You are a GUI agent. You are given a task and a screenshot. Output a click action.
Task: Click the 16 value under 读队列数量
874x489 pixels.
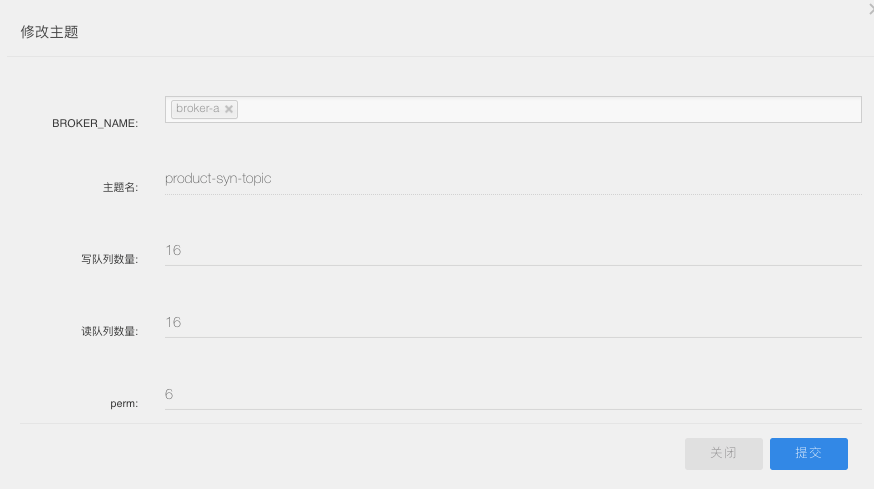(x=173, y=322)
